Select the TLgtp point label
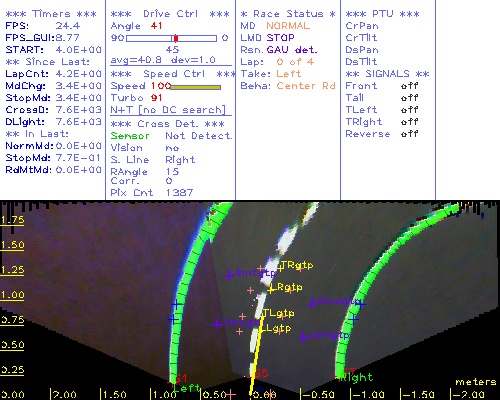The image size is (500, 400). [x=279, y=313]
